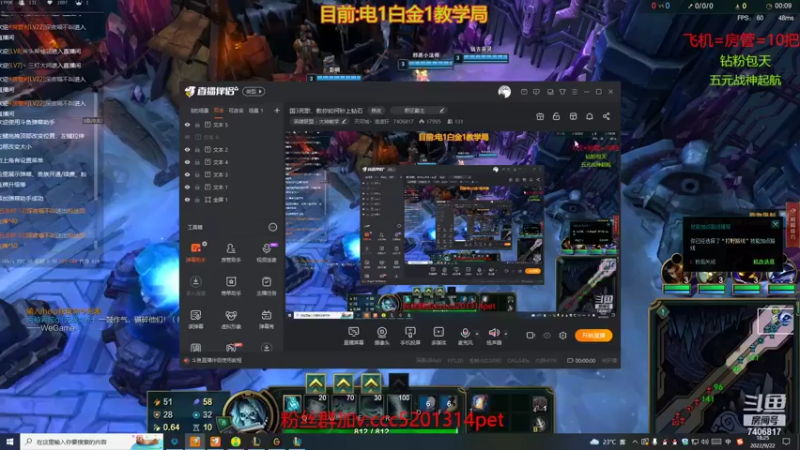Image resolution: width=800 pixels, height=450 pixels.
Task: Add a new scene with the plus button
Action: coord(277,110)
